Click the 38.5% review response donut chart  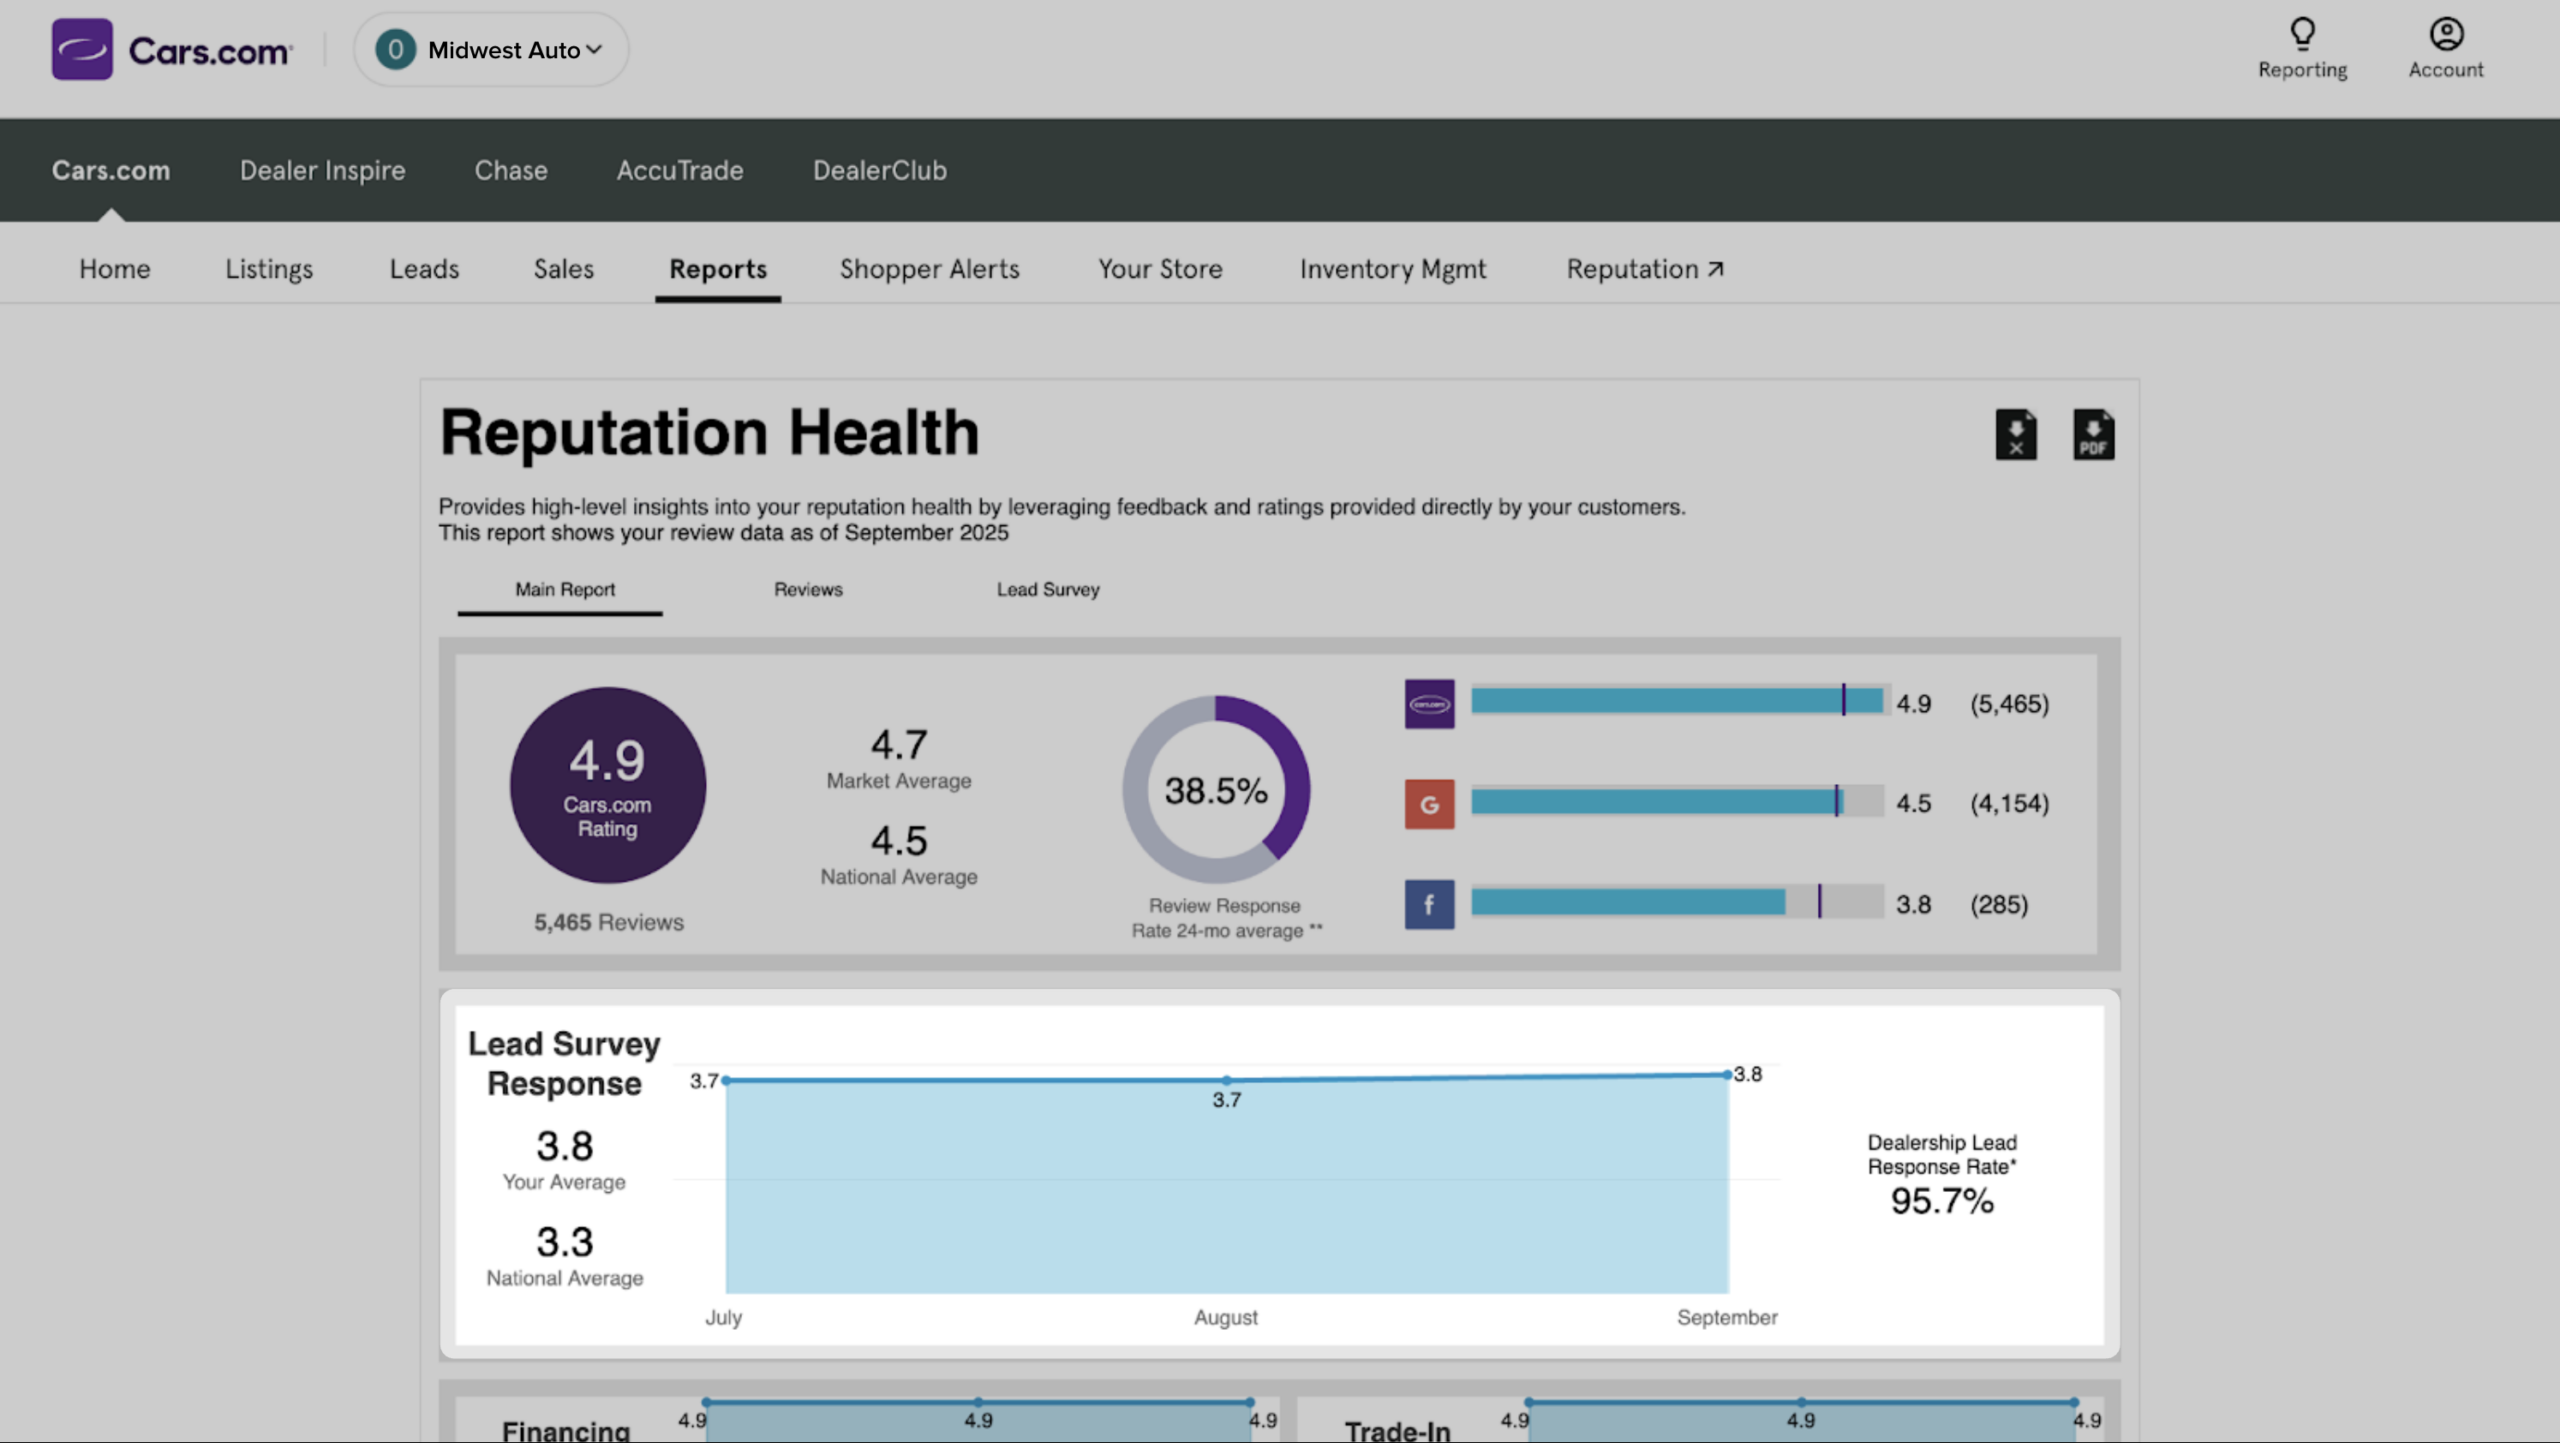[x=1216, y=789]
